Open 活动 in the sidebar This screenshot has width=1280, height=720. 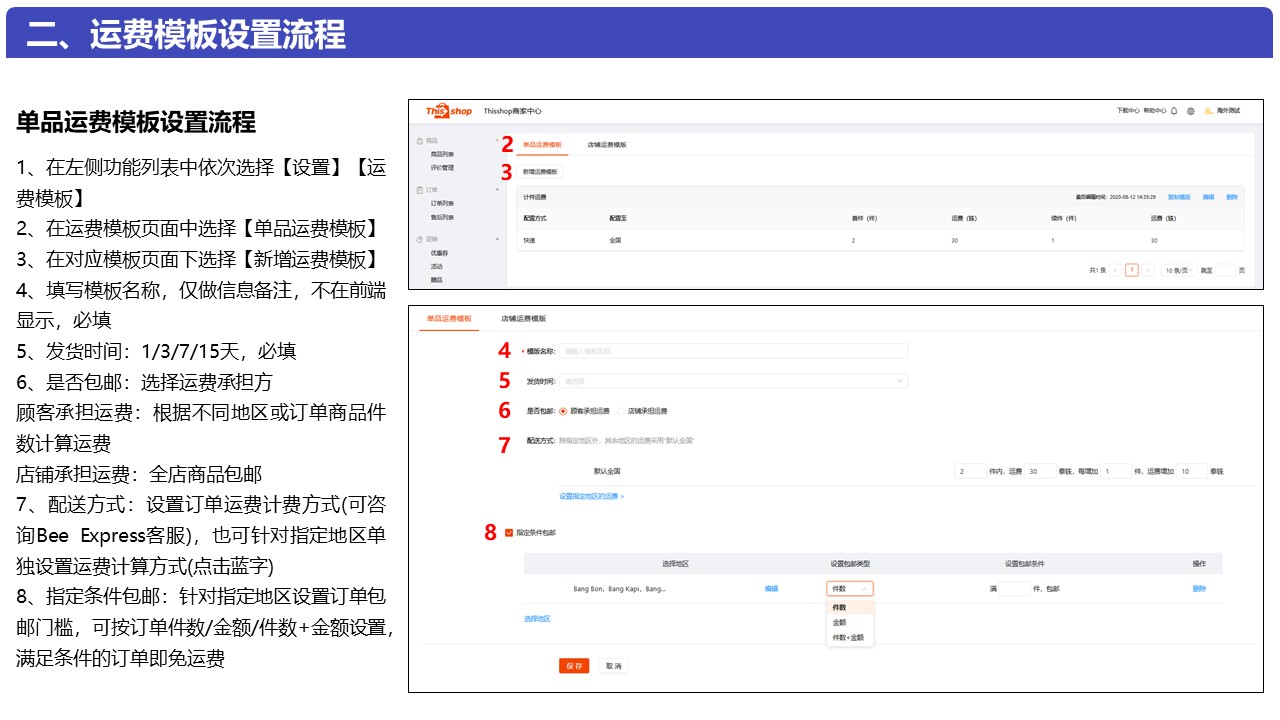tap(436, 266)
